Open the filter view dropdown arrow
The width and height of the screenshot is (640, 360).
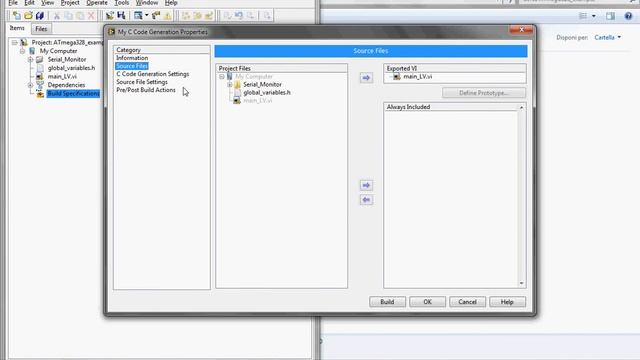click(147, 16)
